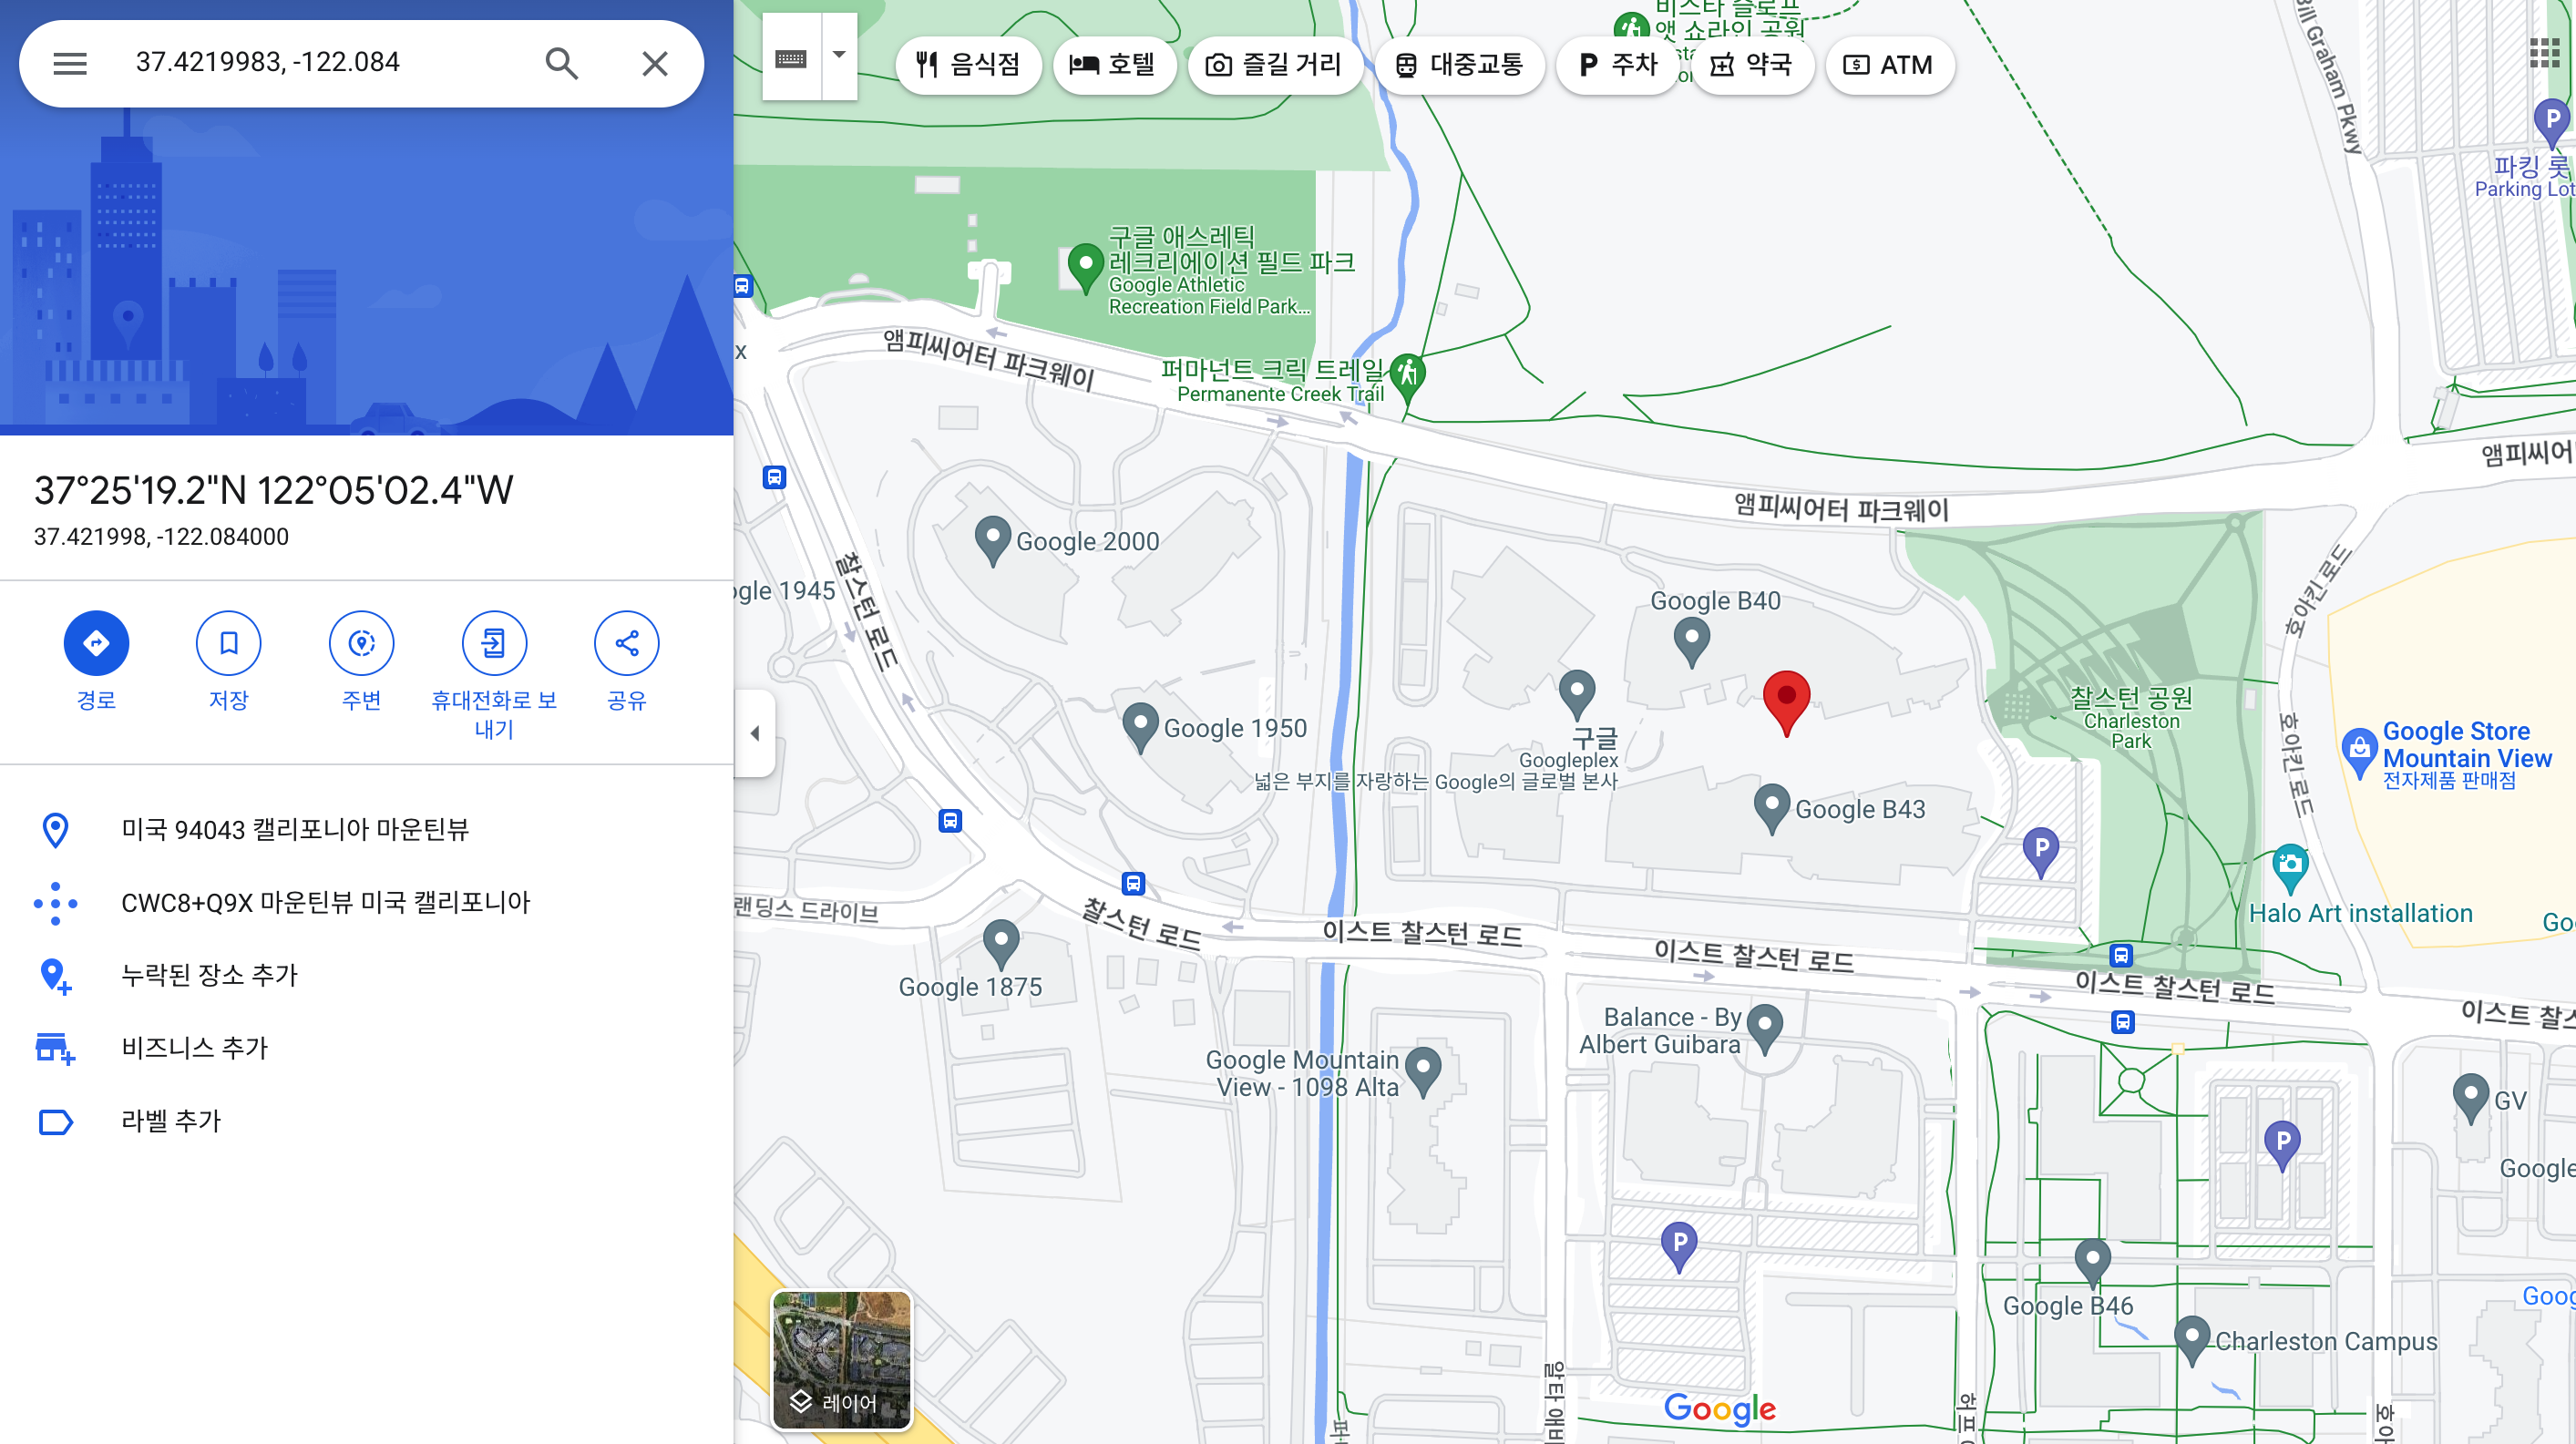Toggle the ATM filter chip
Viewport: 2576px width, 1444px height.
[x=1889, y=65]
